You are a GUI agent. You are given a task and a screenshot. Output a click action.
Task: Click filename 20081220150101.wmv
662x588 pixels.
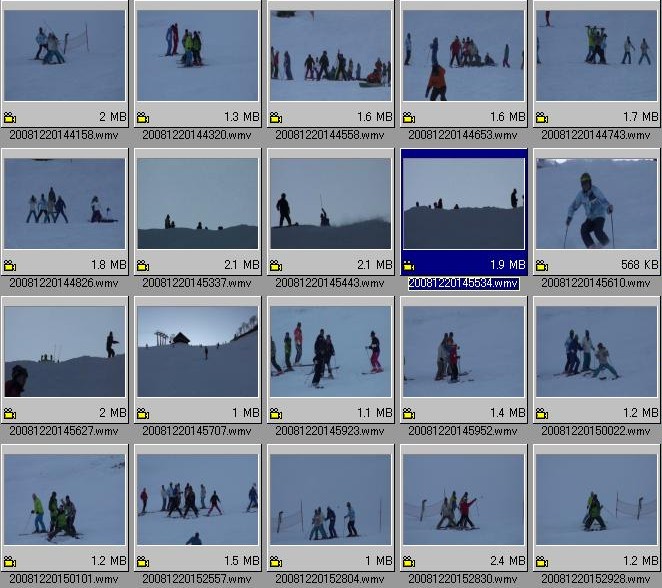[x=64, y=579]
